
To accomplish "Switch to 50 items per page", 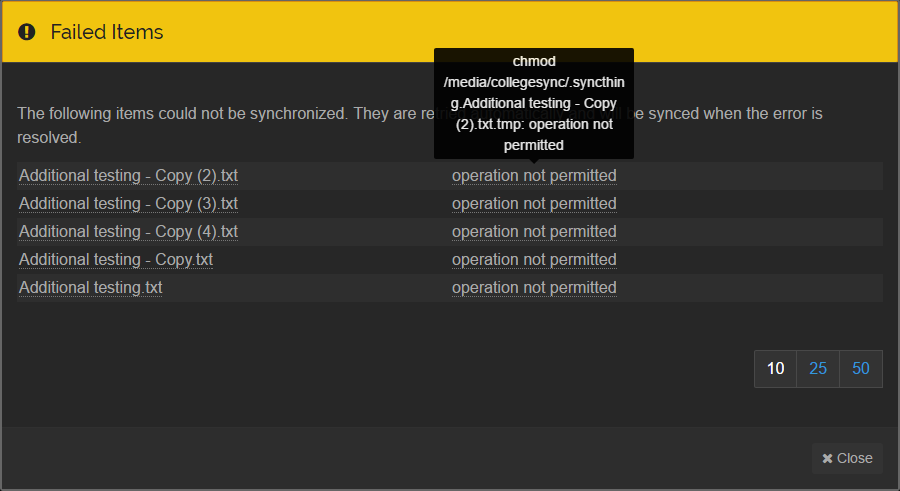I will coord(861,369).
